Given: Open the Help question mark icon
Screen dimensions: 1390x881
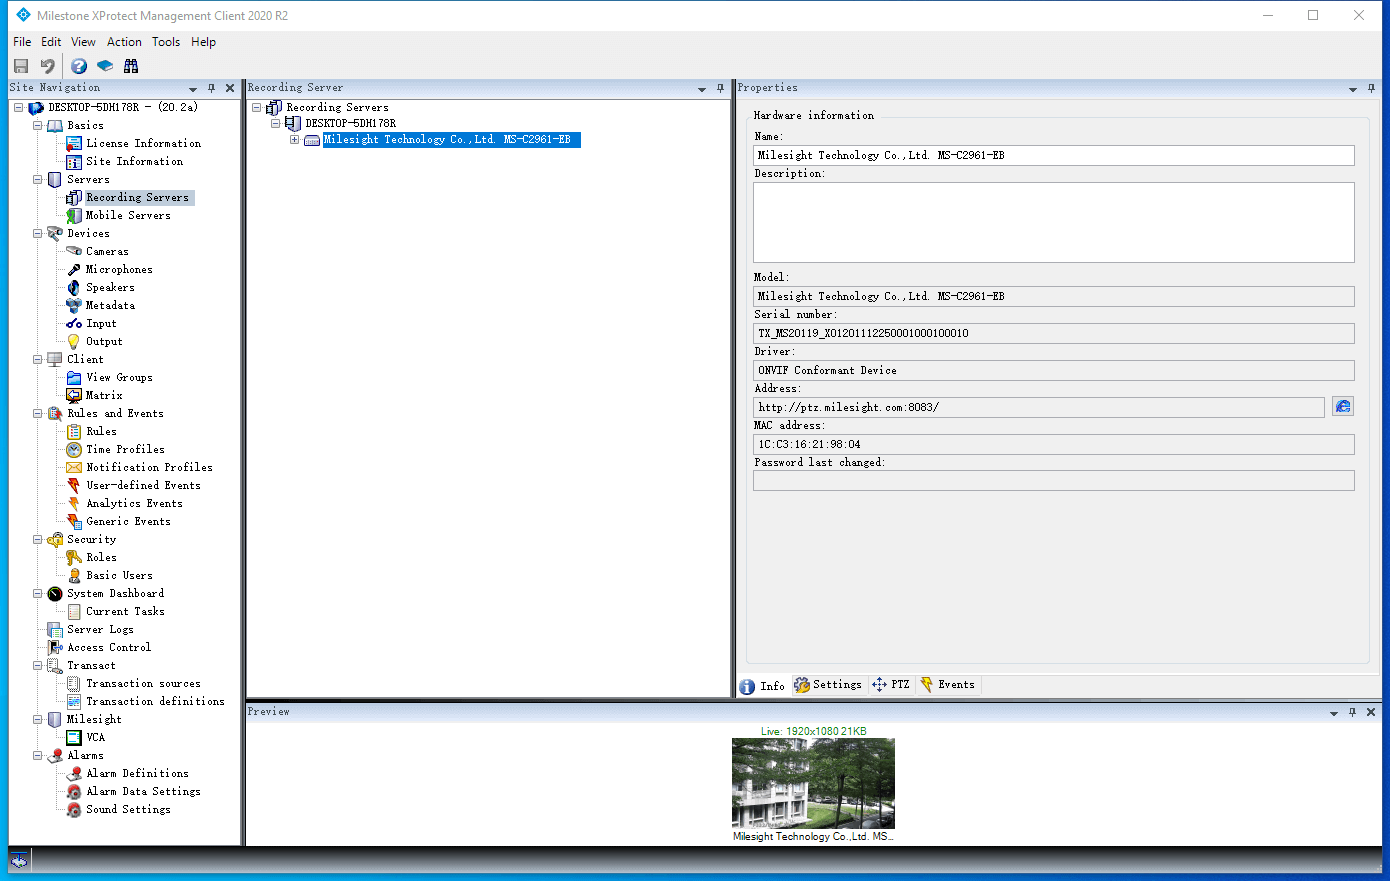Looking at the screenshot, I should (x=79, y=66).
